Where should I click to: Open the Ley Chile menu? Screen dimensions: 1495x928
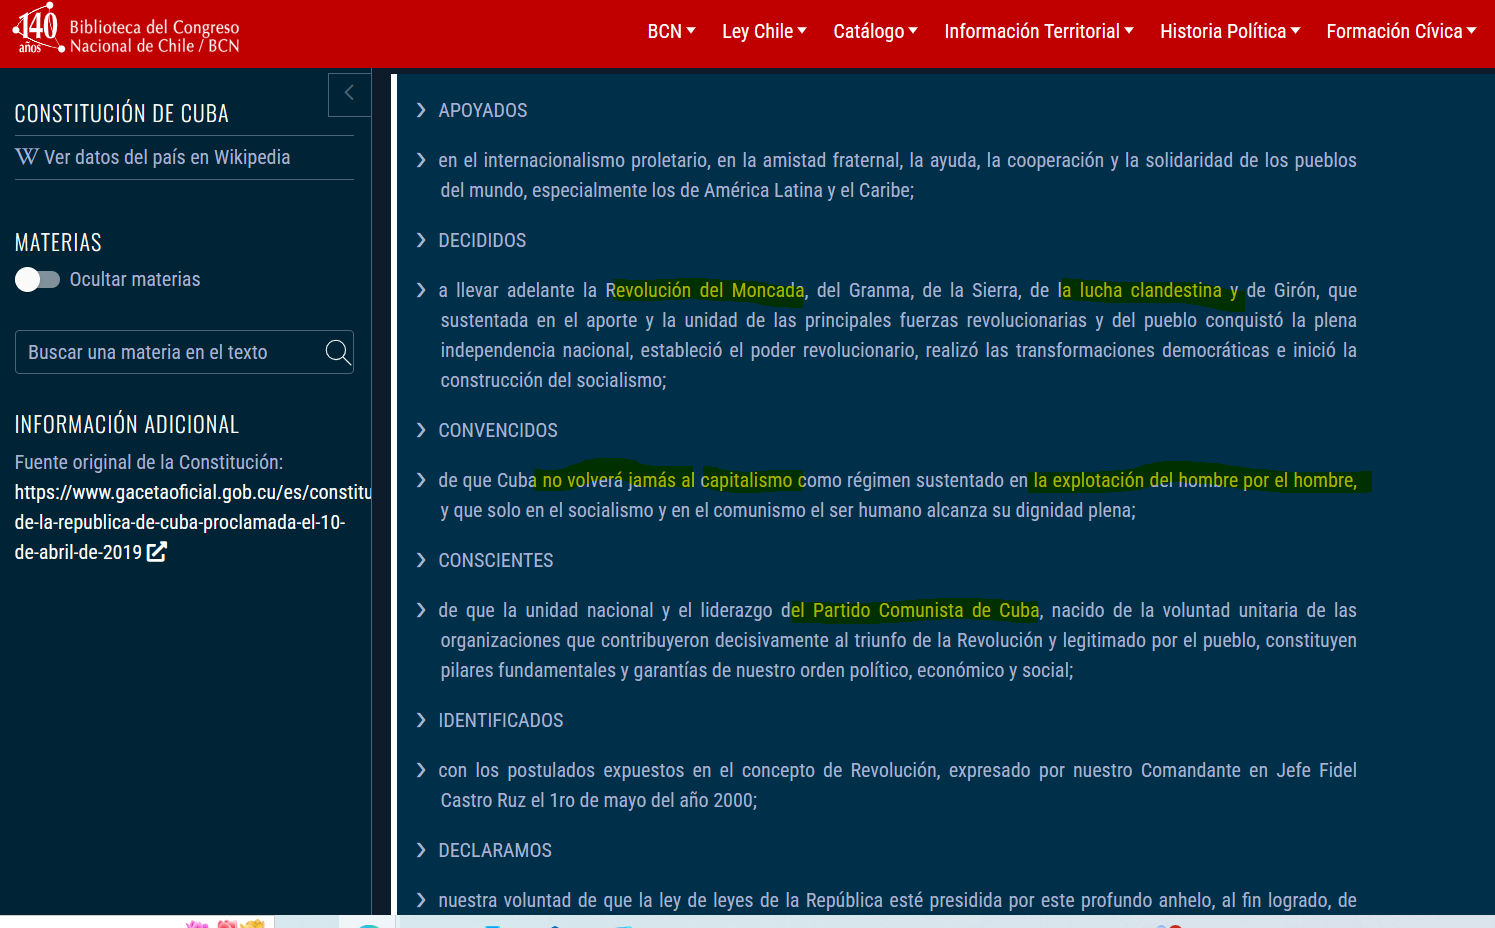tap(764, 32)
